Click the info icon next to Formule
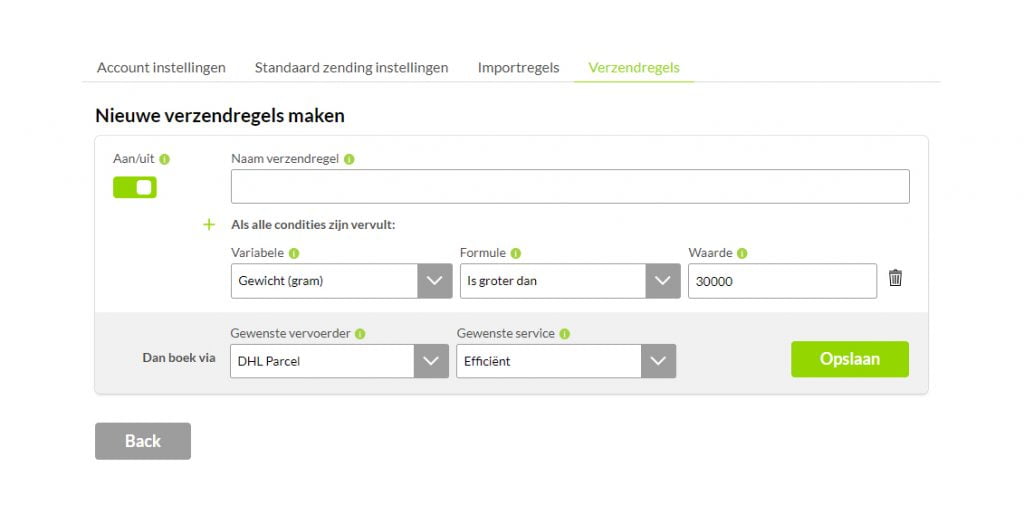1024x524 pixels. (516, 254)
